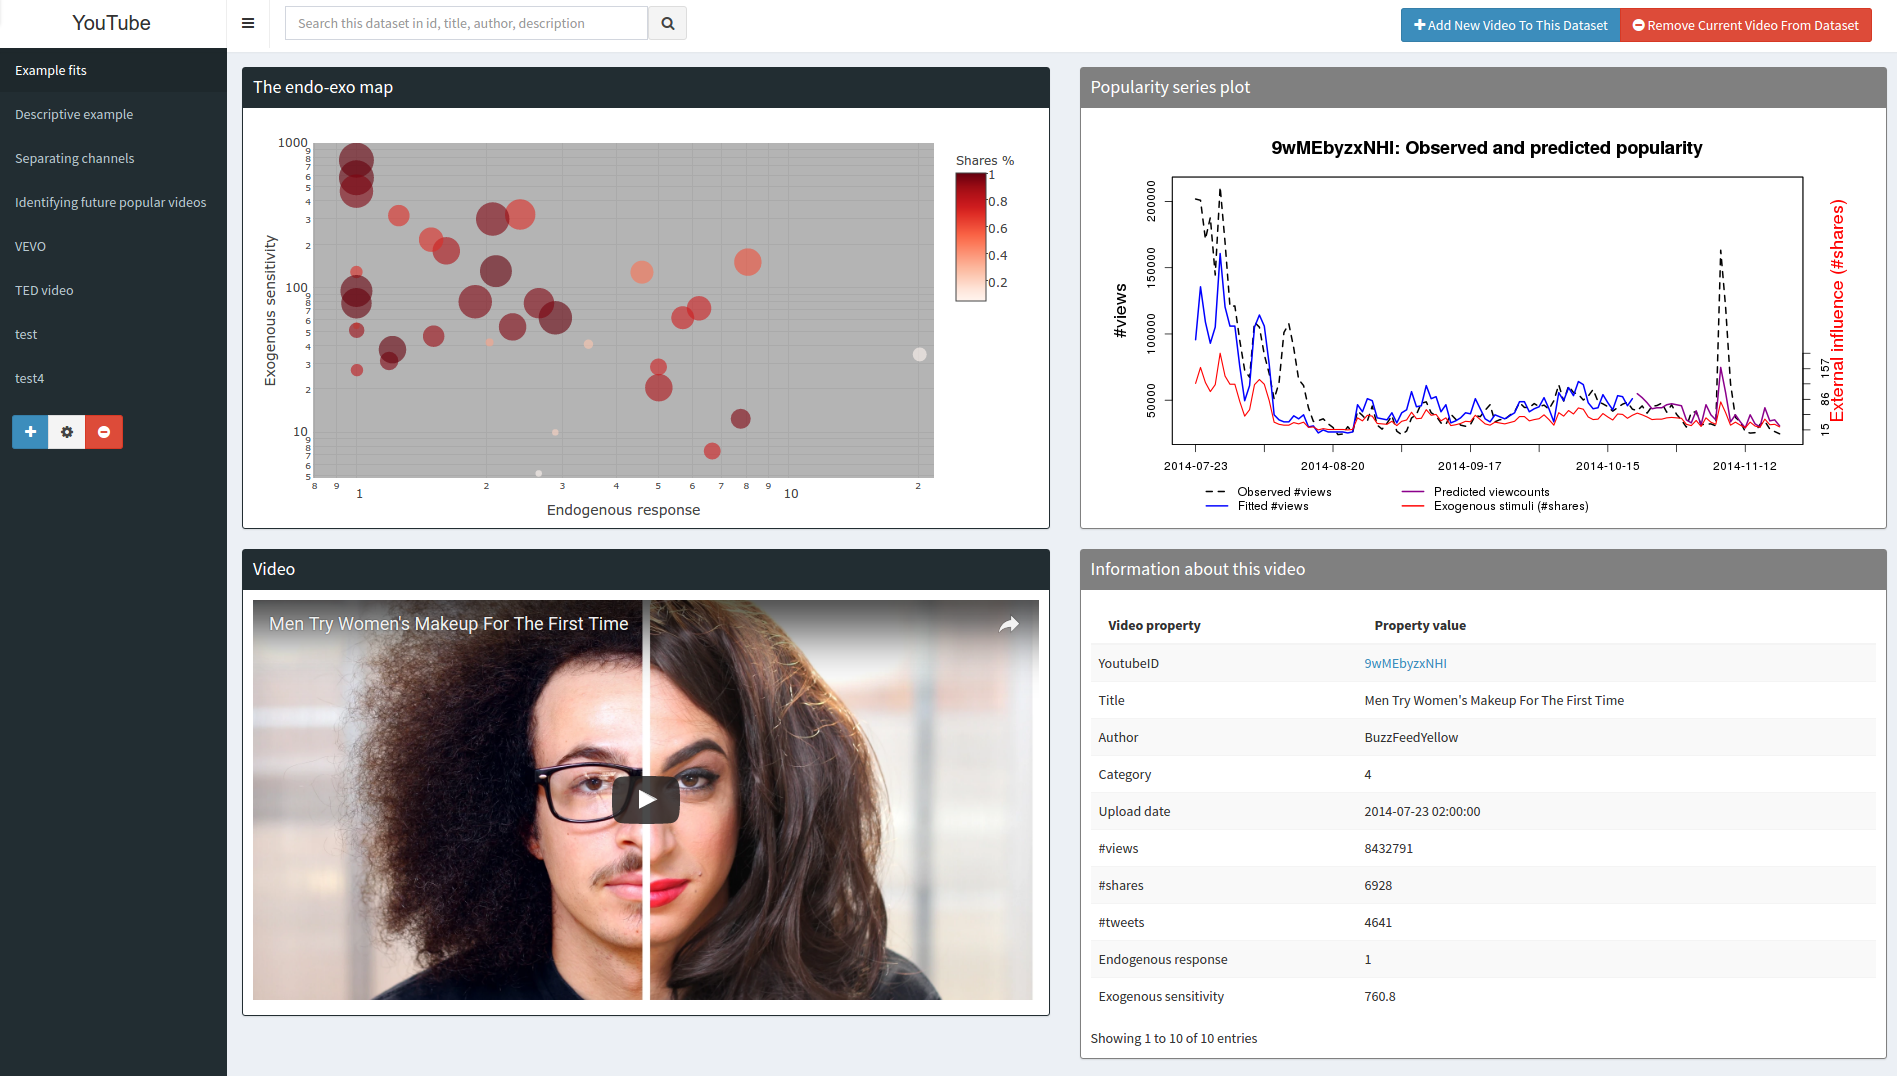
Task: Open the gear settings button
Action: pyautogui.click(x=67, y=432)
